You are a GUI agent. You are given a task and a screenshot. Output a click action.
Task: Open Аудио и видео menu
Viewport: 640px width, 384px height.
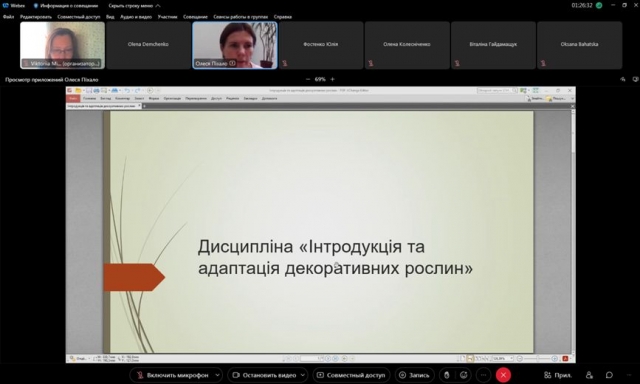coord(136,17)
